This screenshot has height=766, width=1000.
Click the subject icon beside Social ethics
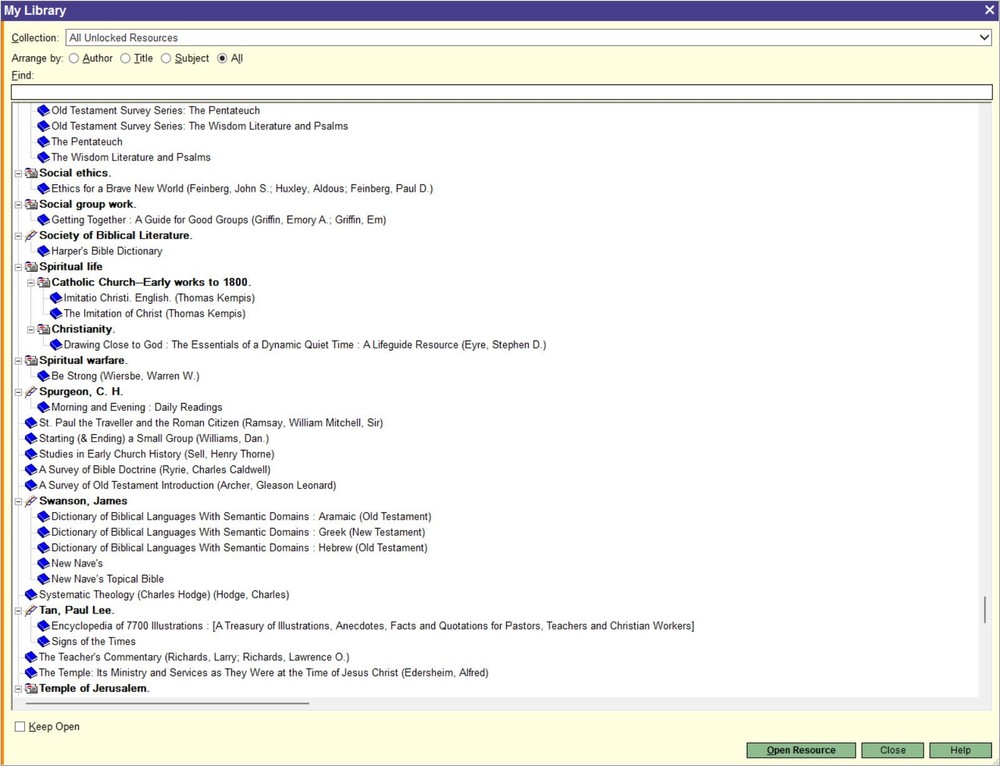(31, 173)
